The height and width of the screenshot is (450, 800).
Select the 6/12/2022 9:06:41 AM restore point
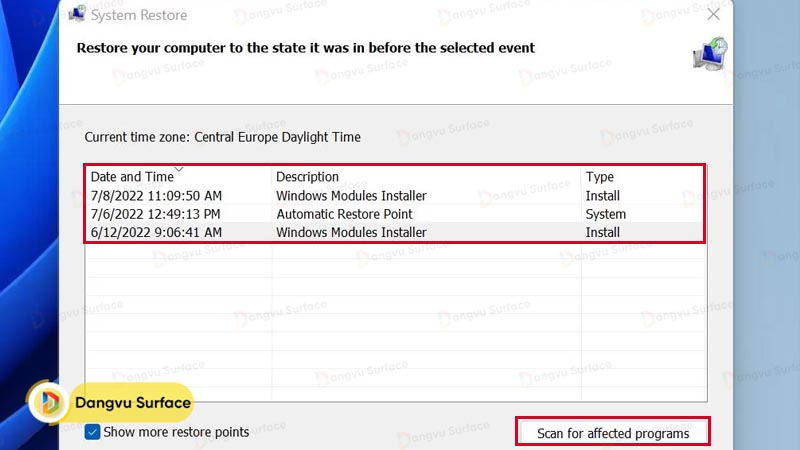[156, 232]
